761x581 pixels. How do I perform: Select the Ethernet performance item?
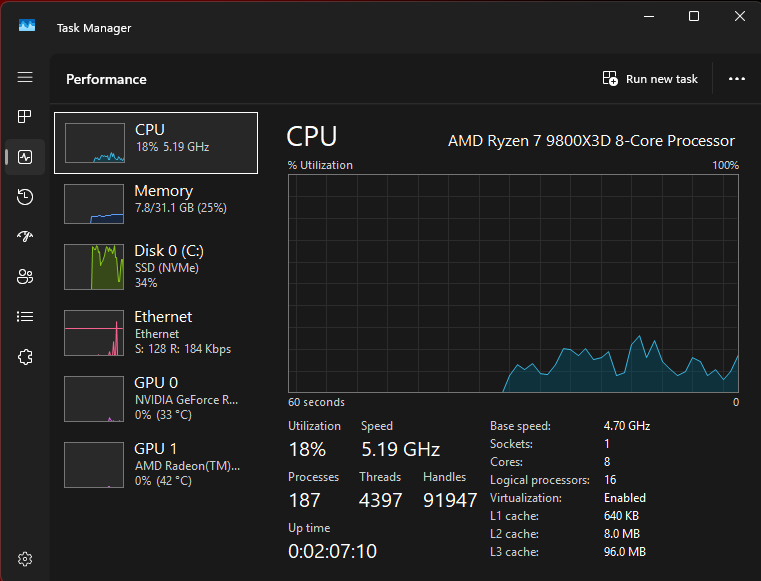(x=156, y=332)
